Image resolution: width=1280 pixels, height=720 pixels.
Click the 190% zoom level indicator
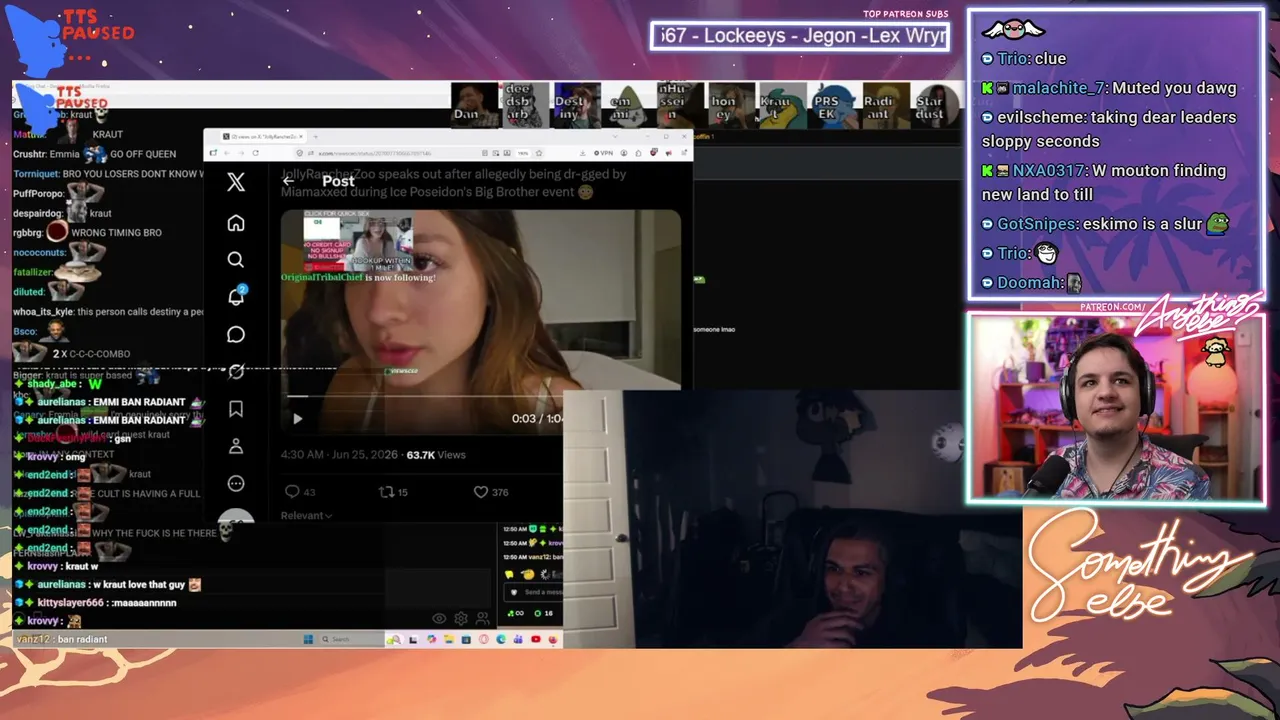pos(523,153)
